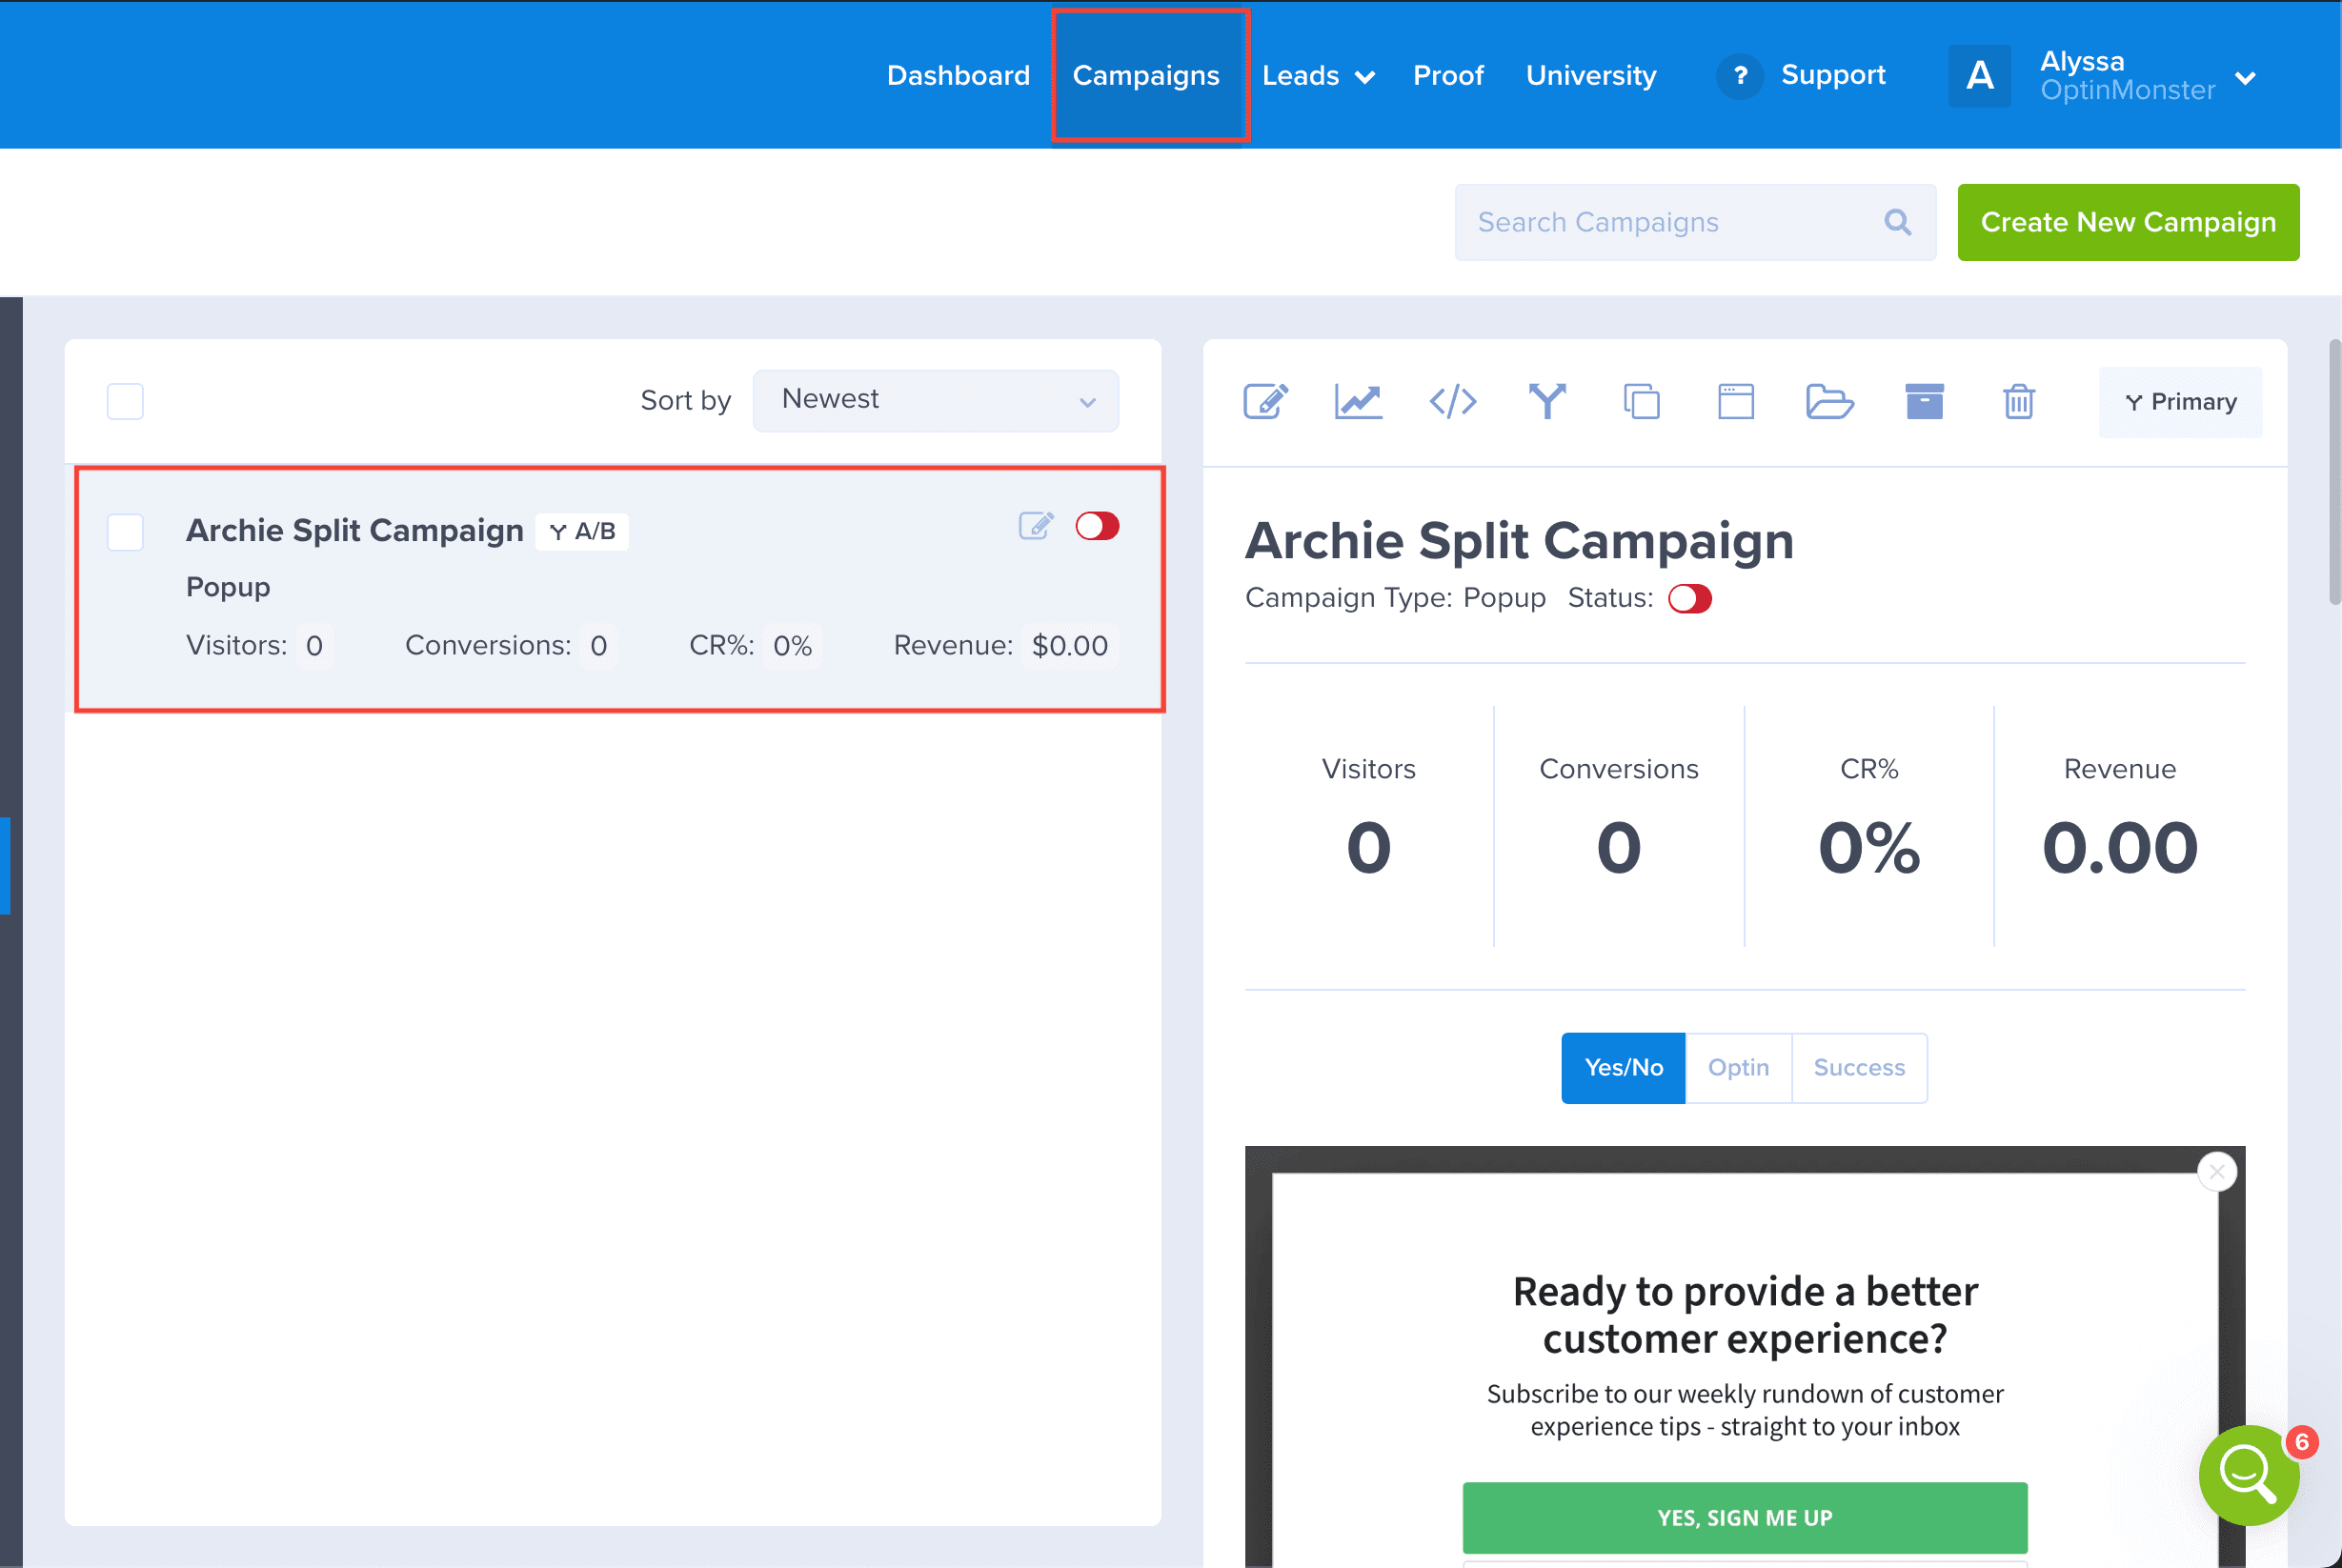Open the Sort by Newest dropdown
The width and height of the screenshot is (2342, 1568).
pyautogui.click(x=935, y=400)
